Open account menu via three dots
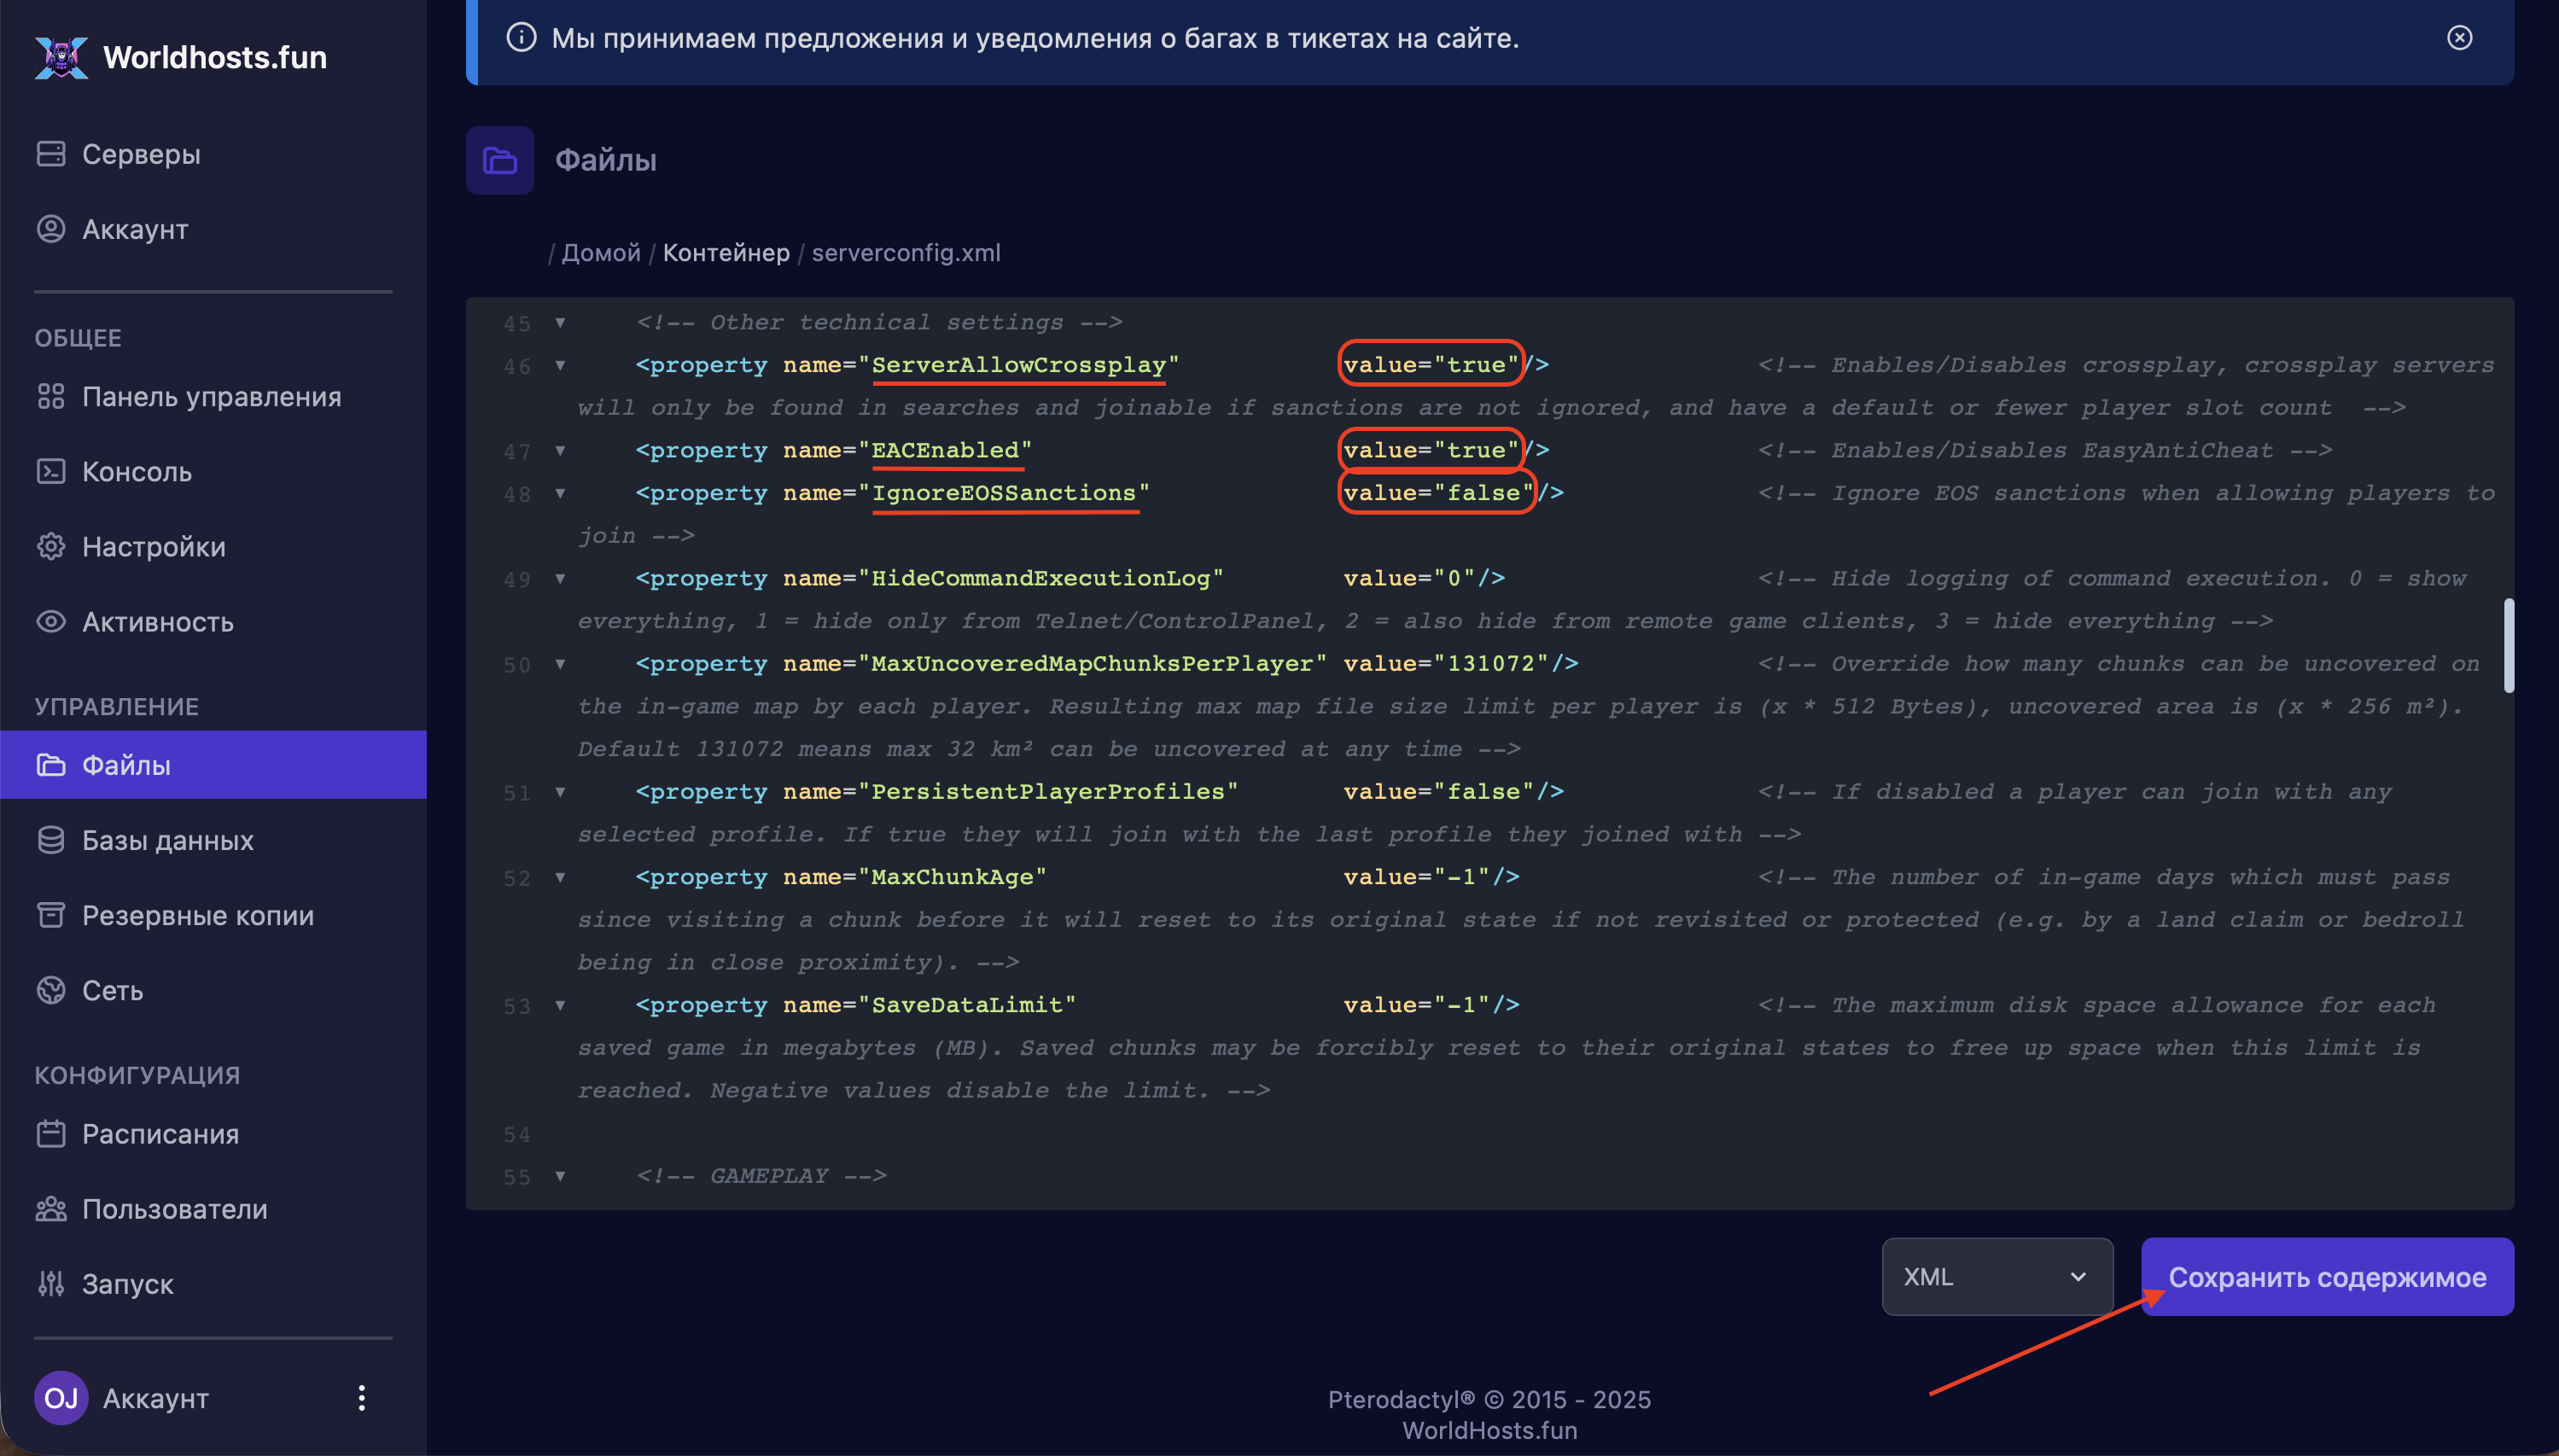The image size is (2559, 1456). coord(361,1397)
